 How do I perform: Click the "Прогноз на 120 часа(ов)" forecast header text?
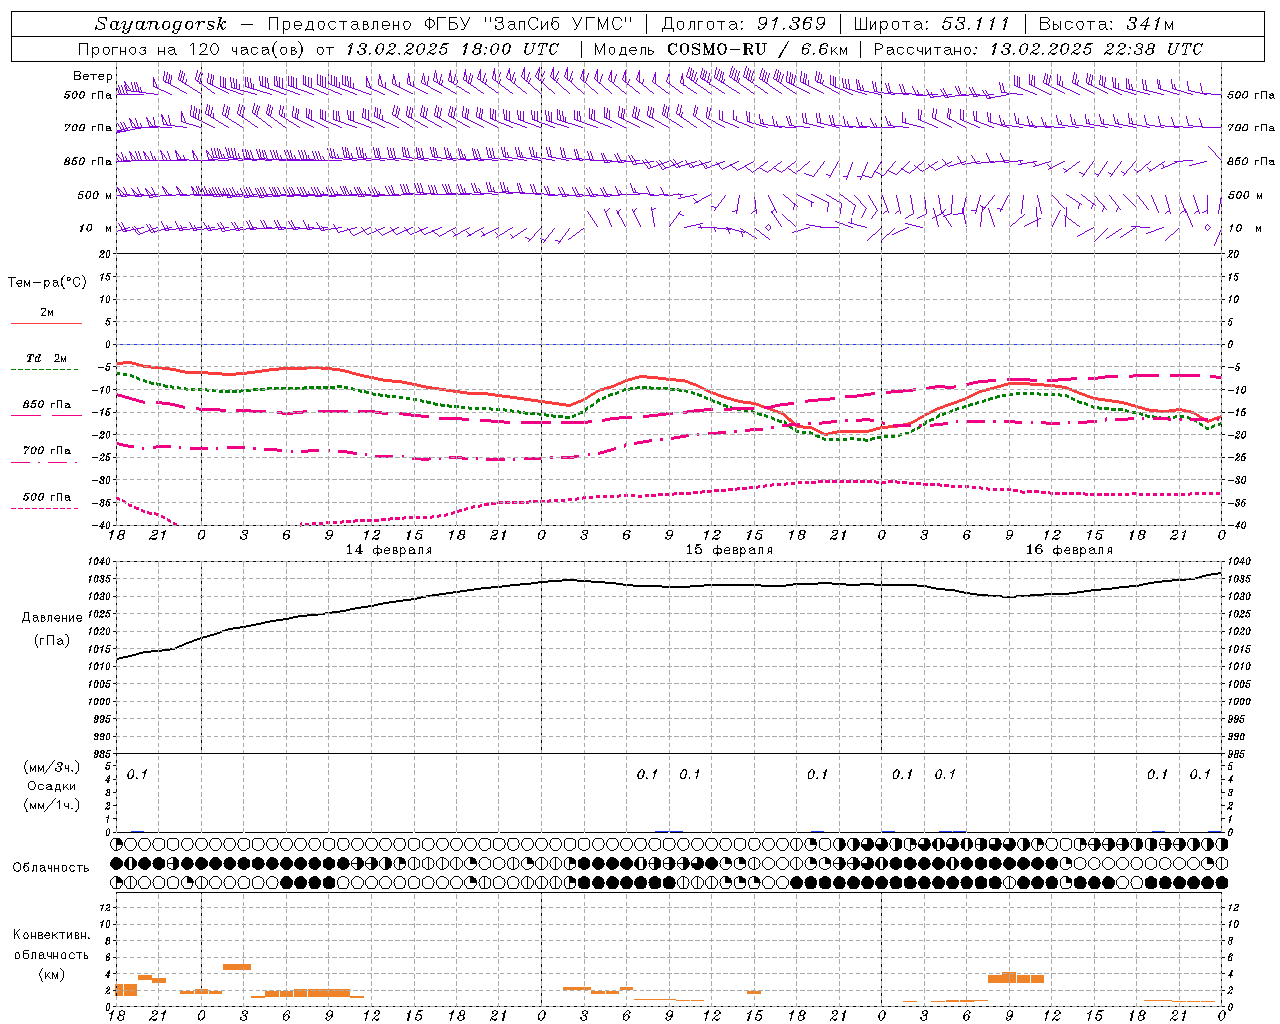point(193,49)
